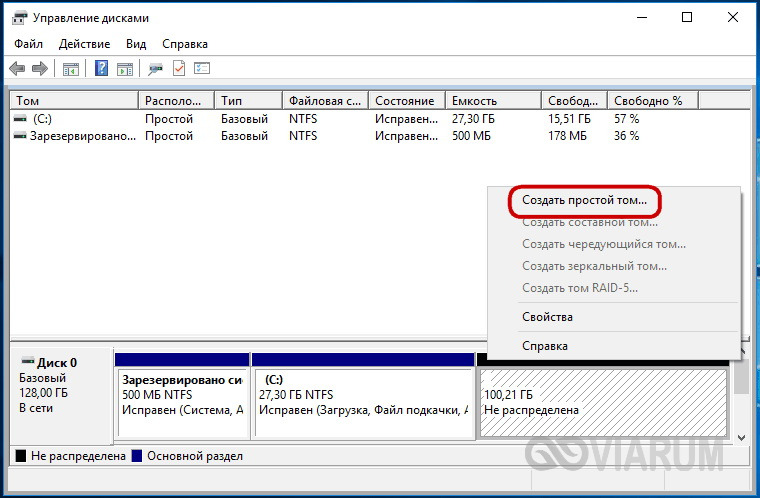Click the disk connection toolbar icon

point(155,69)
